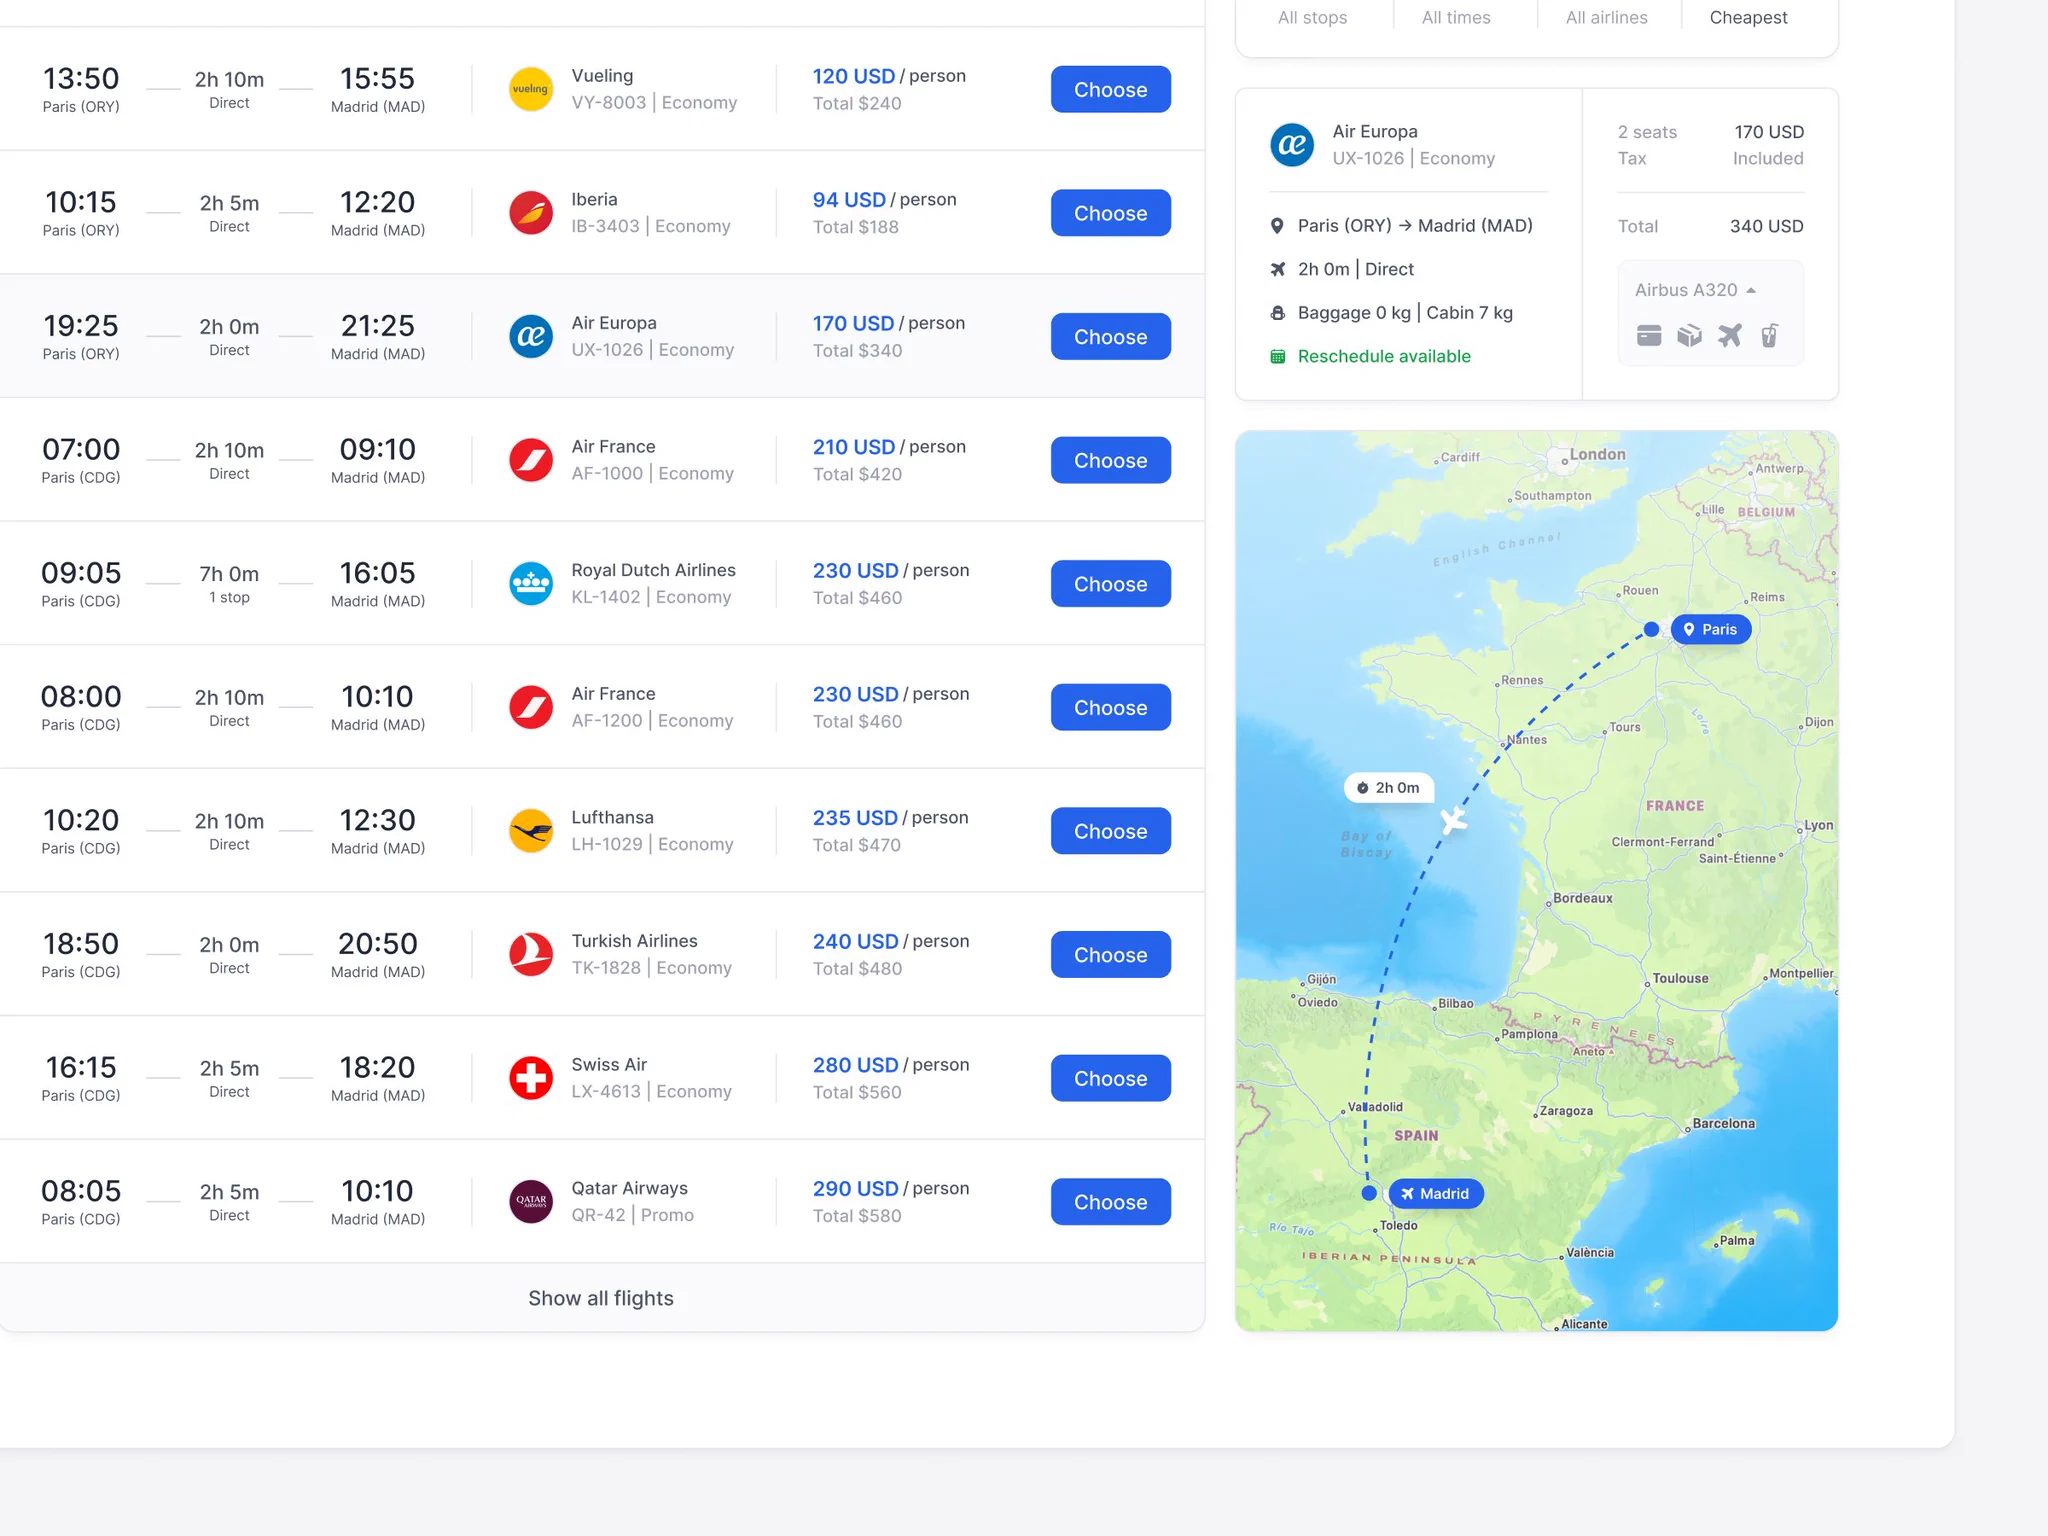
Task: Click the Air Europa logo in flight list
Action: point(531,336)
